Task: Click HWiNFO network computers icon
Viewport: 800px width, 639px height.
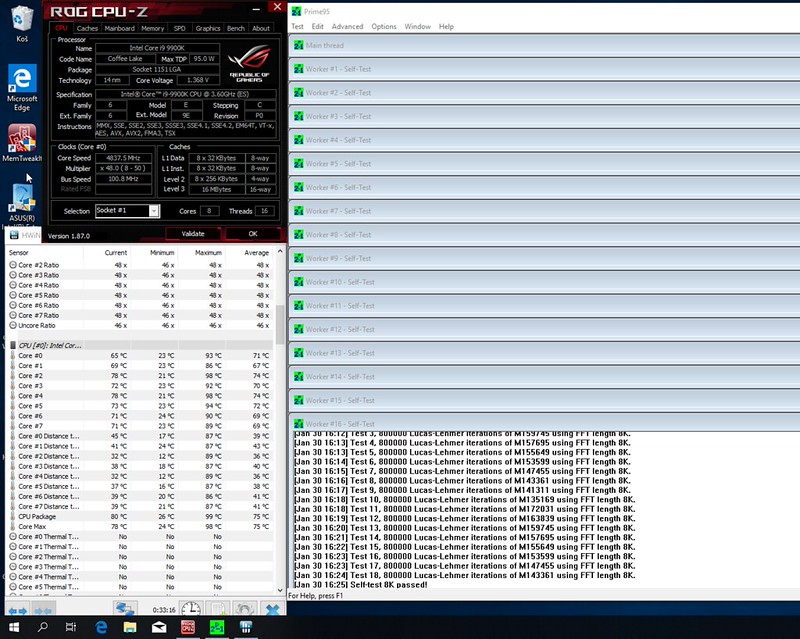Action: pos(126,609)
